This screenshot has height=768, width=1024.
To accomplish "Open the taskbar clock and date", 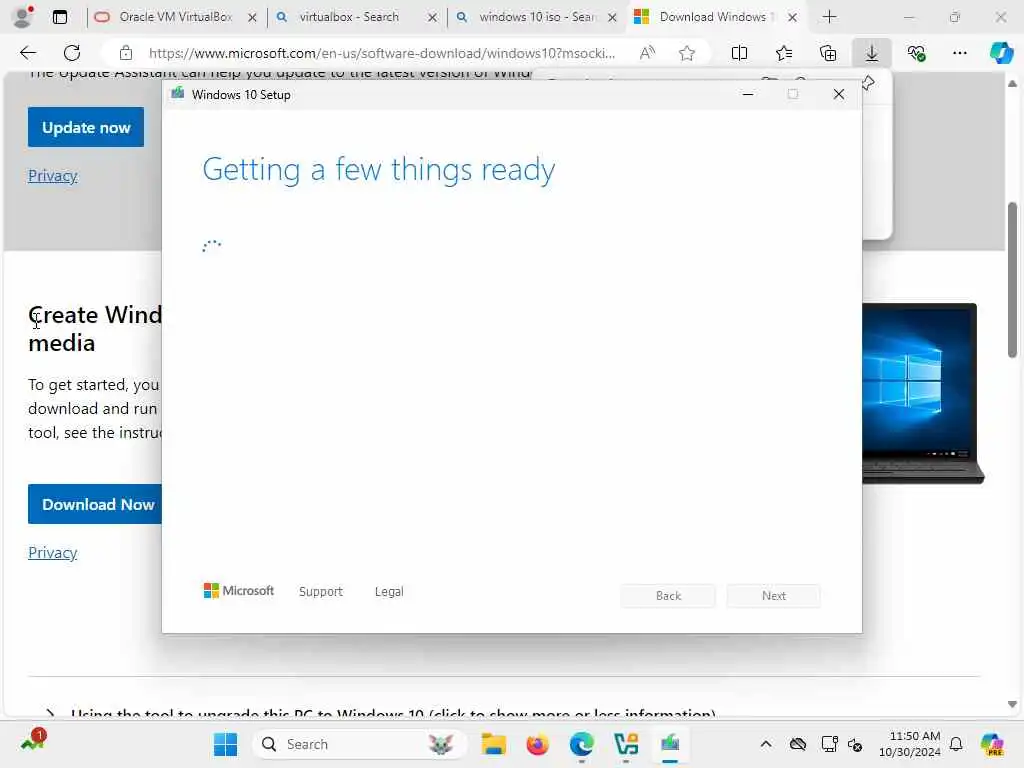I will tap(909, 744).
